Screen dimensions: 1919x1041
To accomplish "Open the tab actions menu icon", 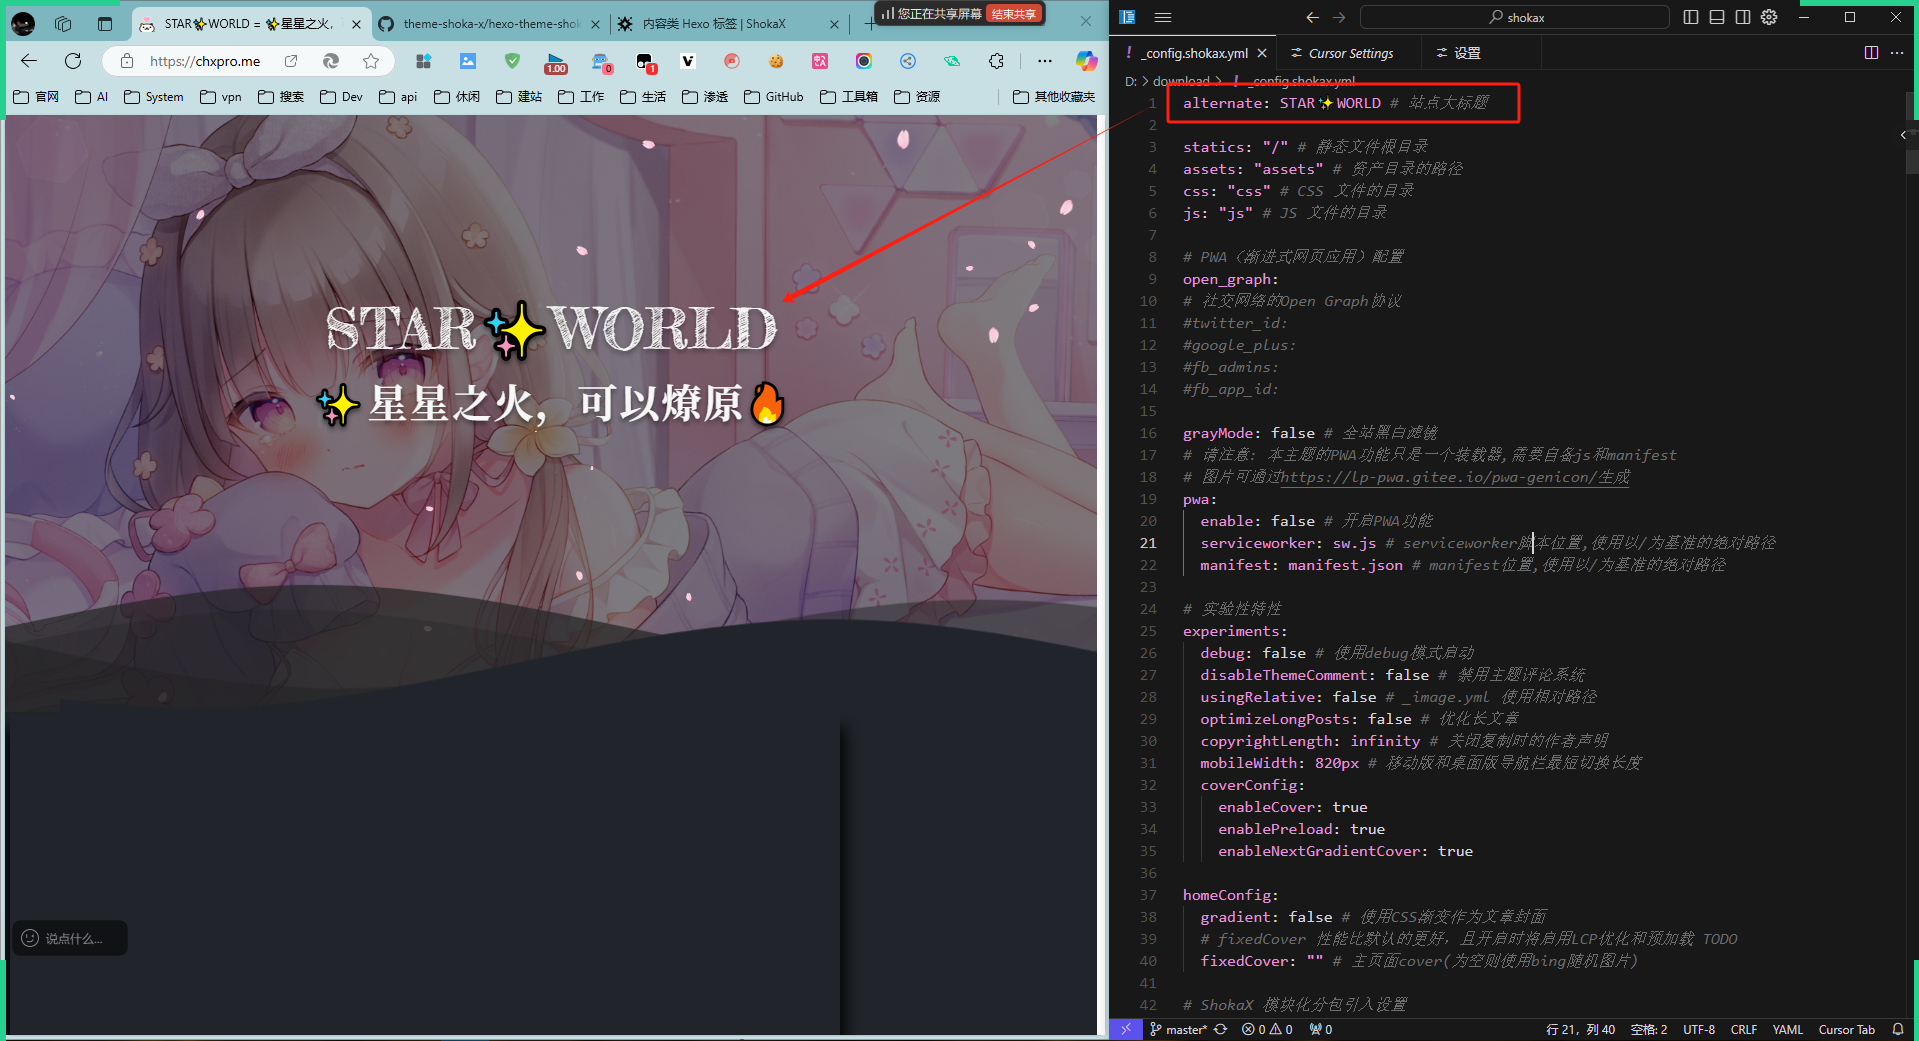I will [105, 23].
